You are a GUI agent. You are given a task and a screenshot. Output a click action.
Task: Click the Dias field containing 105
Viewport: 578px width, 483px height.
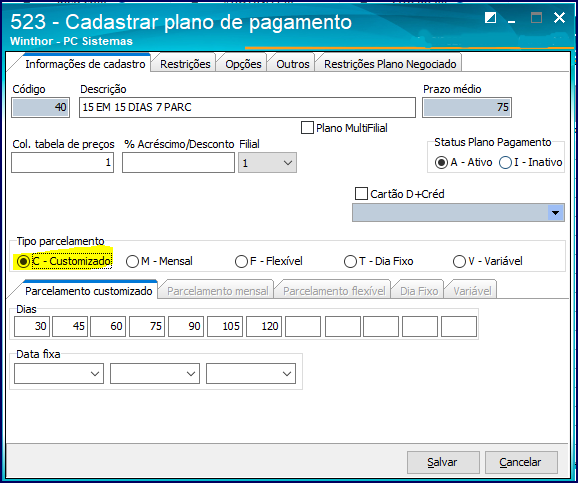point(225,326)
